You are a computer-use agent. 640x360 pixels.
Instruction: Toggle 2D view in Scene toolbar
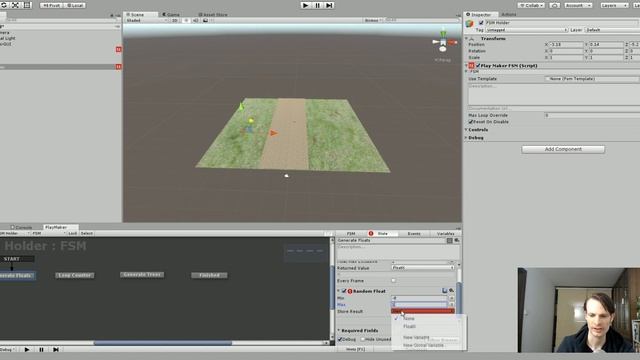pyautogui.click(x=175, y=20)
